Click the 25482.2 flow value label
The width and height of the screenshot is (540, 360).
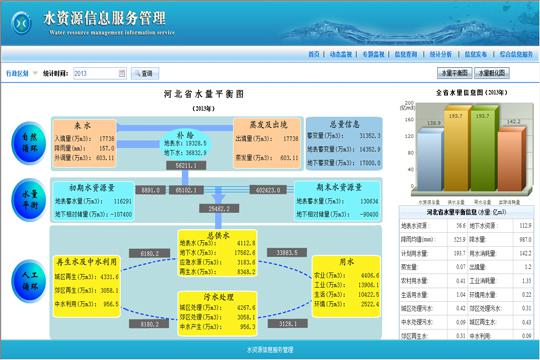point(219,208)
